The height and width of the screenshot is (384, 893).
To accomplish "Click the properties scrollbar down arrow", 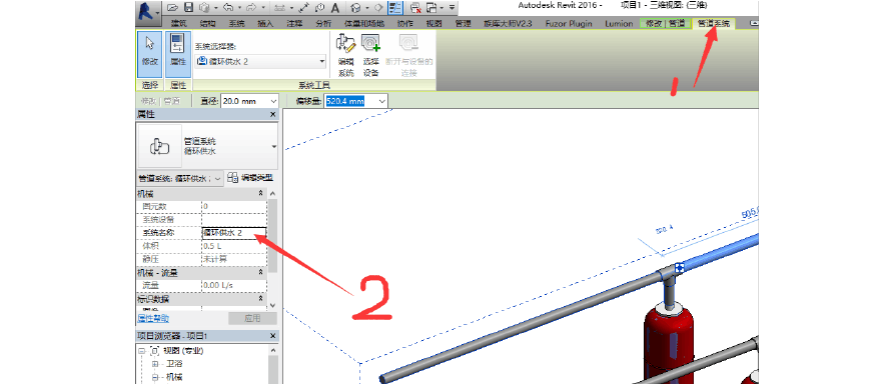I will coord(272,305).
